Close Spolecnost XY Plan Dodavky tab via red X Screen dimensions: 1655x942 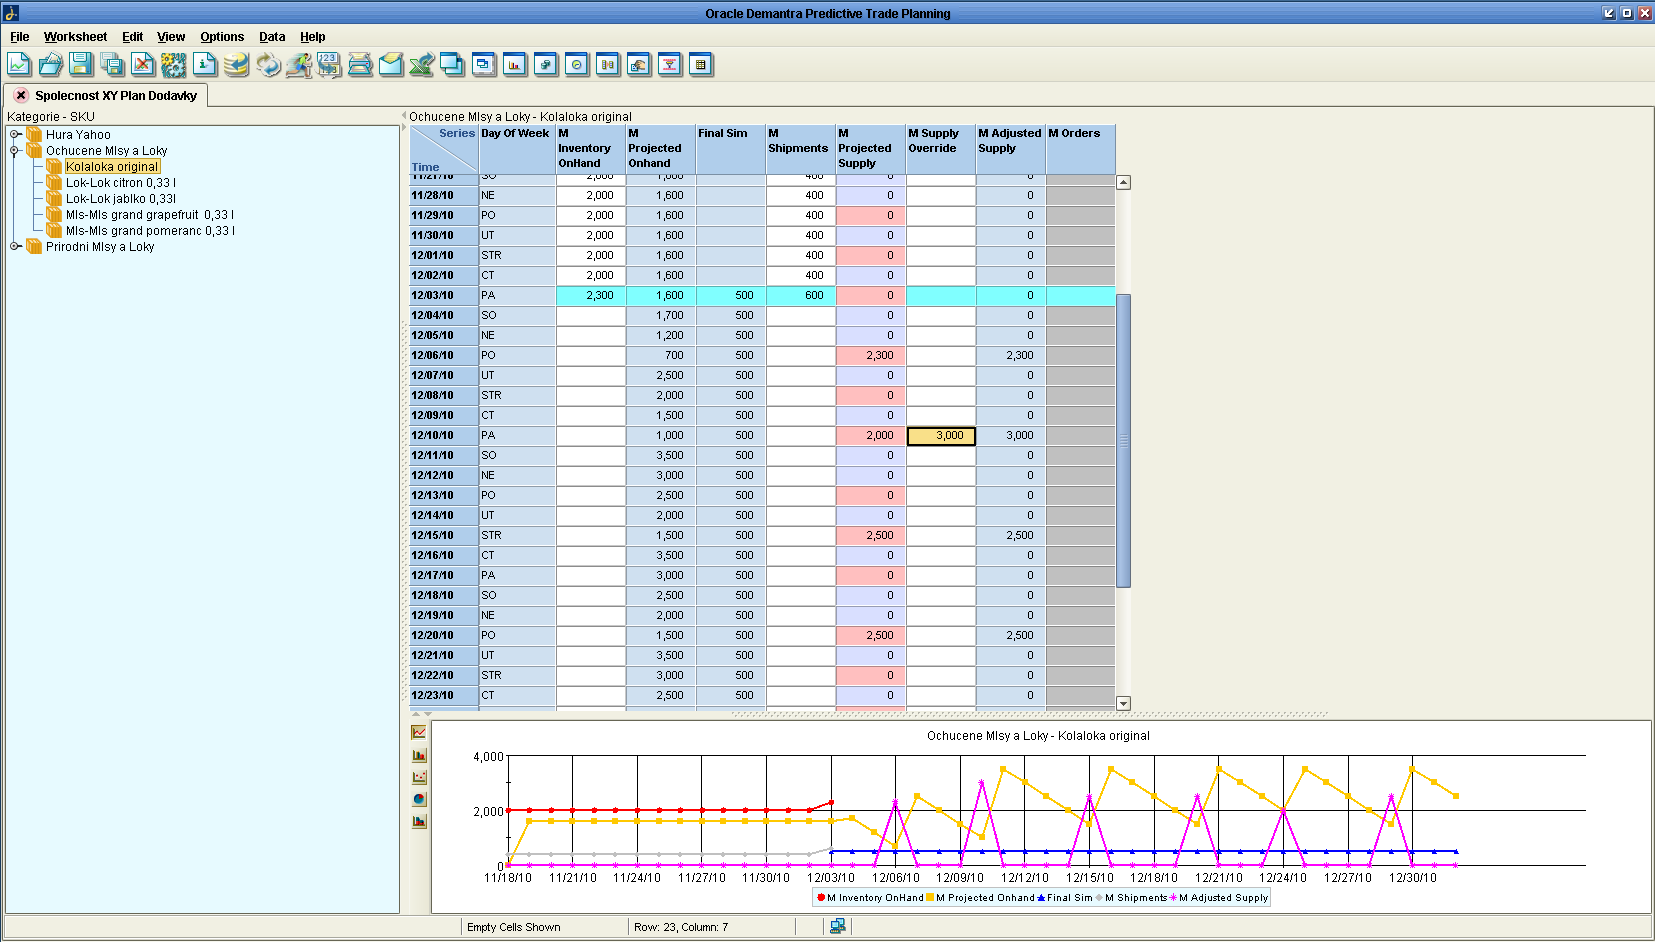21,96
